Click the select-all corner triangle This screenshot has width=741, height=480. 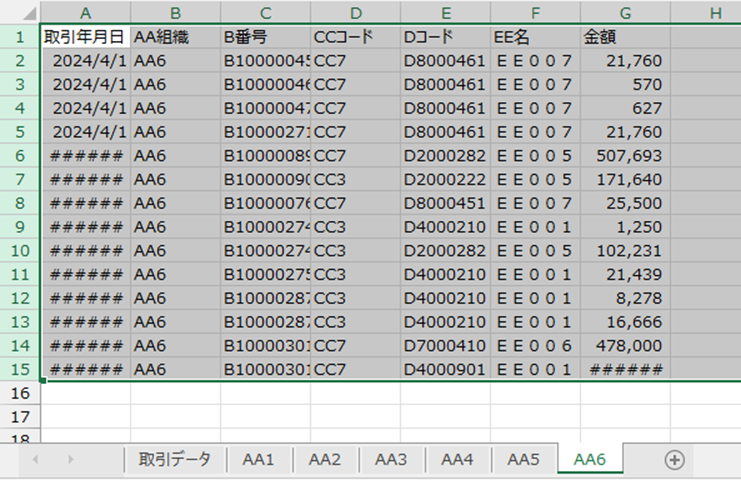pyautogui.click(x=20, y=12)
